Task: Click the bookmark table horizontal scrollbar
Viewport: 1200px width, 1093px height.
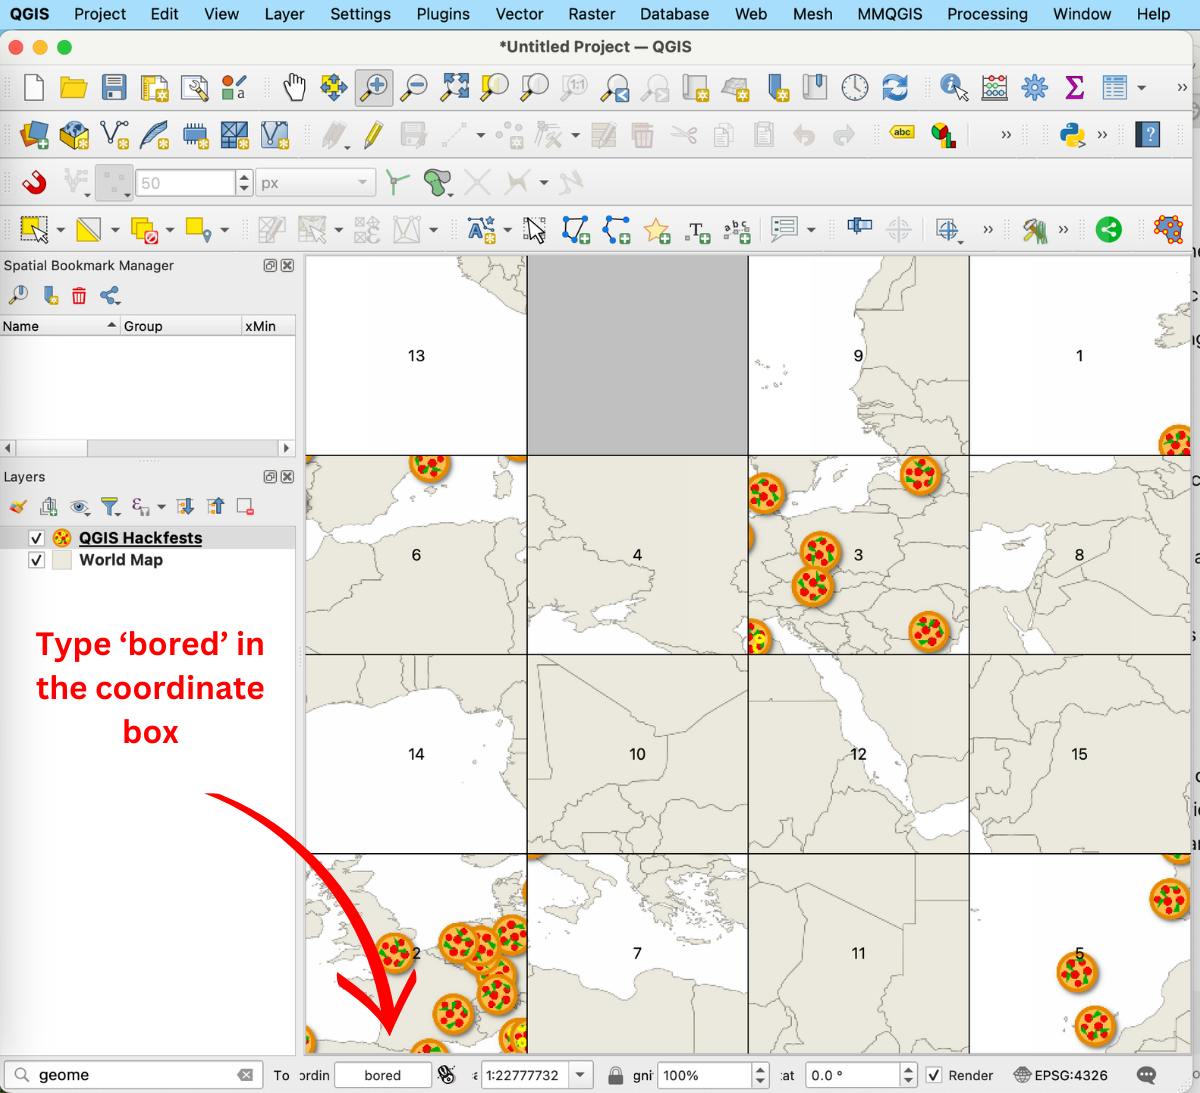Action: pyautogui.click(x=147, y=448)
